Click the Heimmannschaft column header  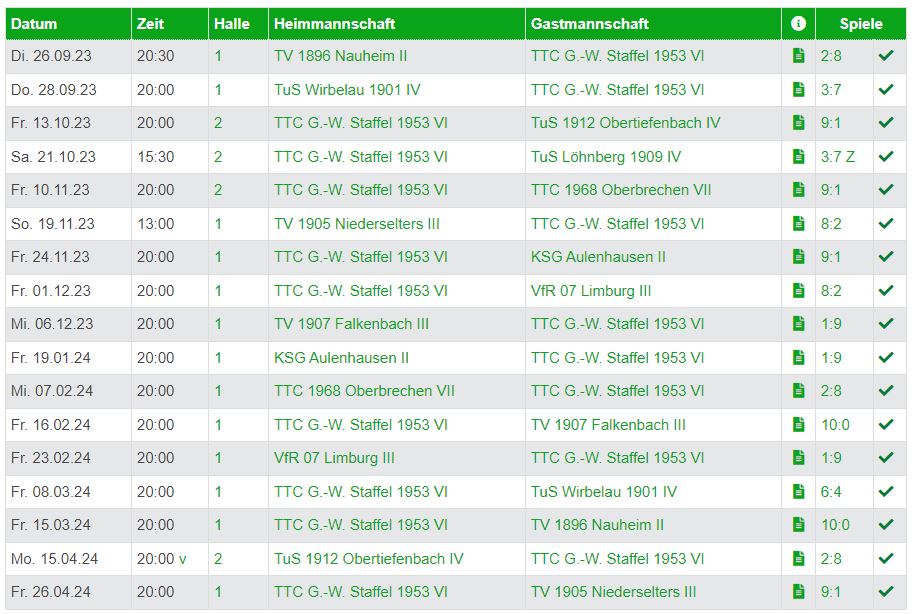click(335, 24)
